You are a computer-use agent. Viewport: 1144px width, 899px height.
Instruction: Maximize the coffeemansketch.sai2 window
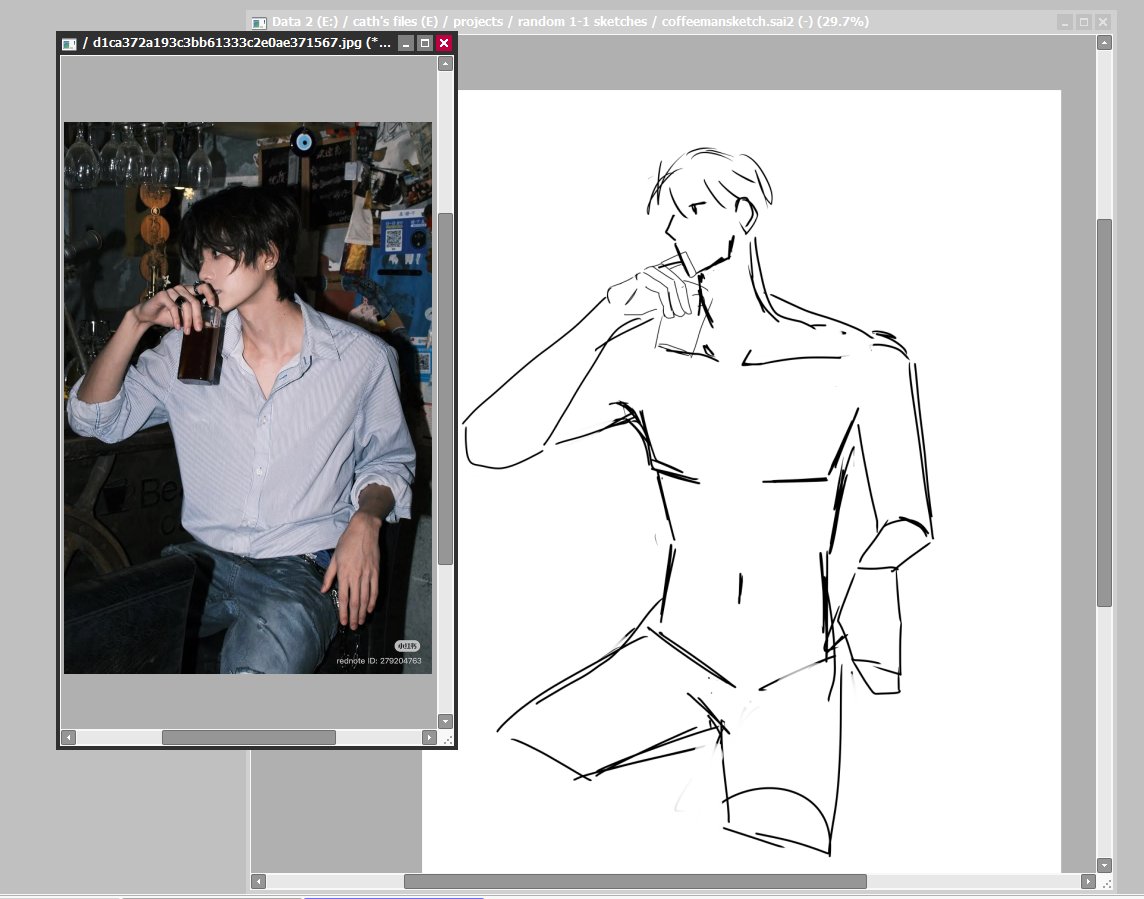click(1084, 22)
